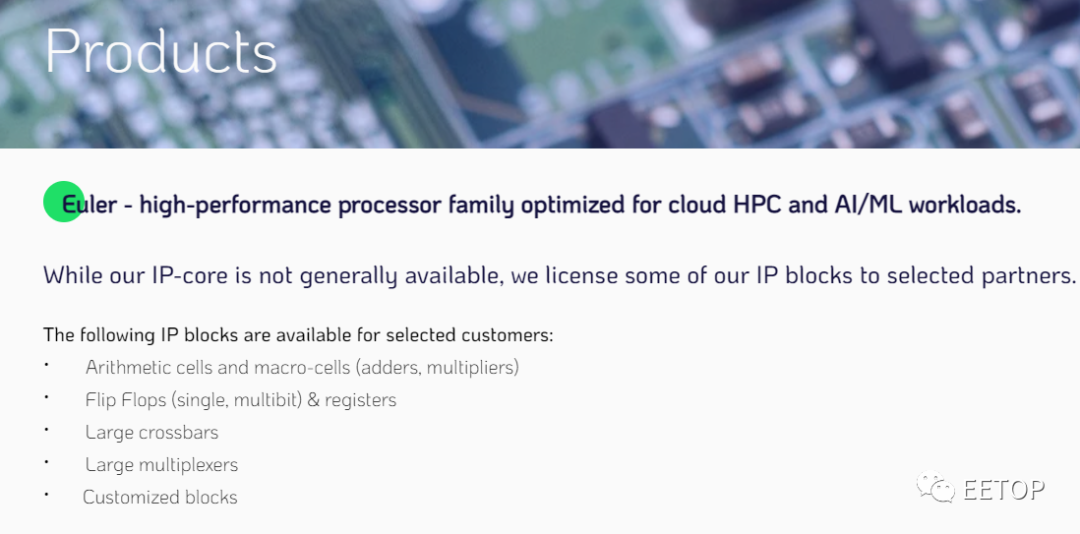
Task: Select the Large crossbars list item
Action: [x=152, y=433]
